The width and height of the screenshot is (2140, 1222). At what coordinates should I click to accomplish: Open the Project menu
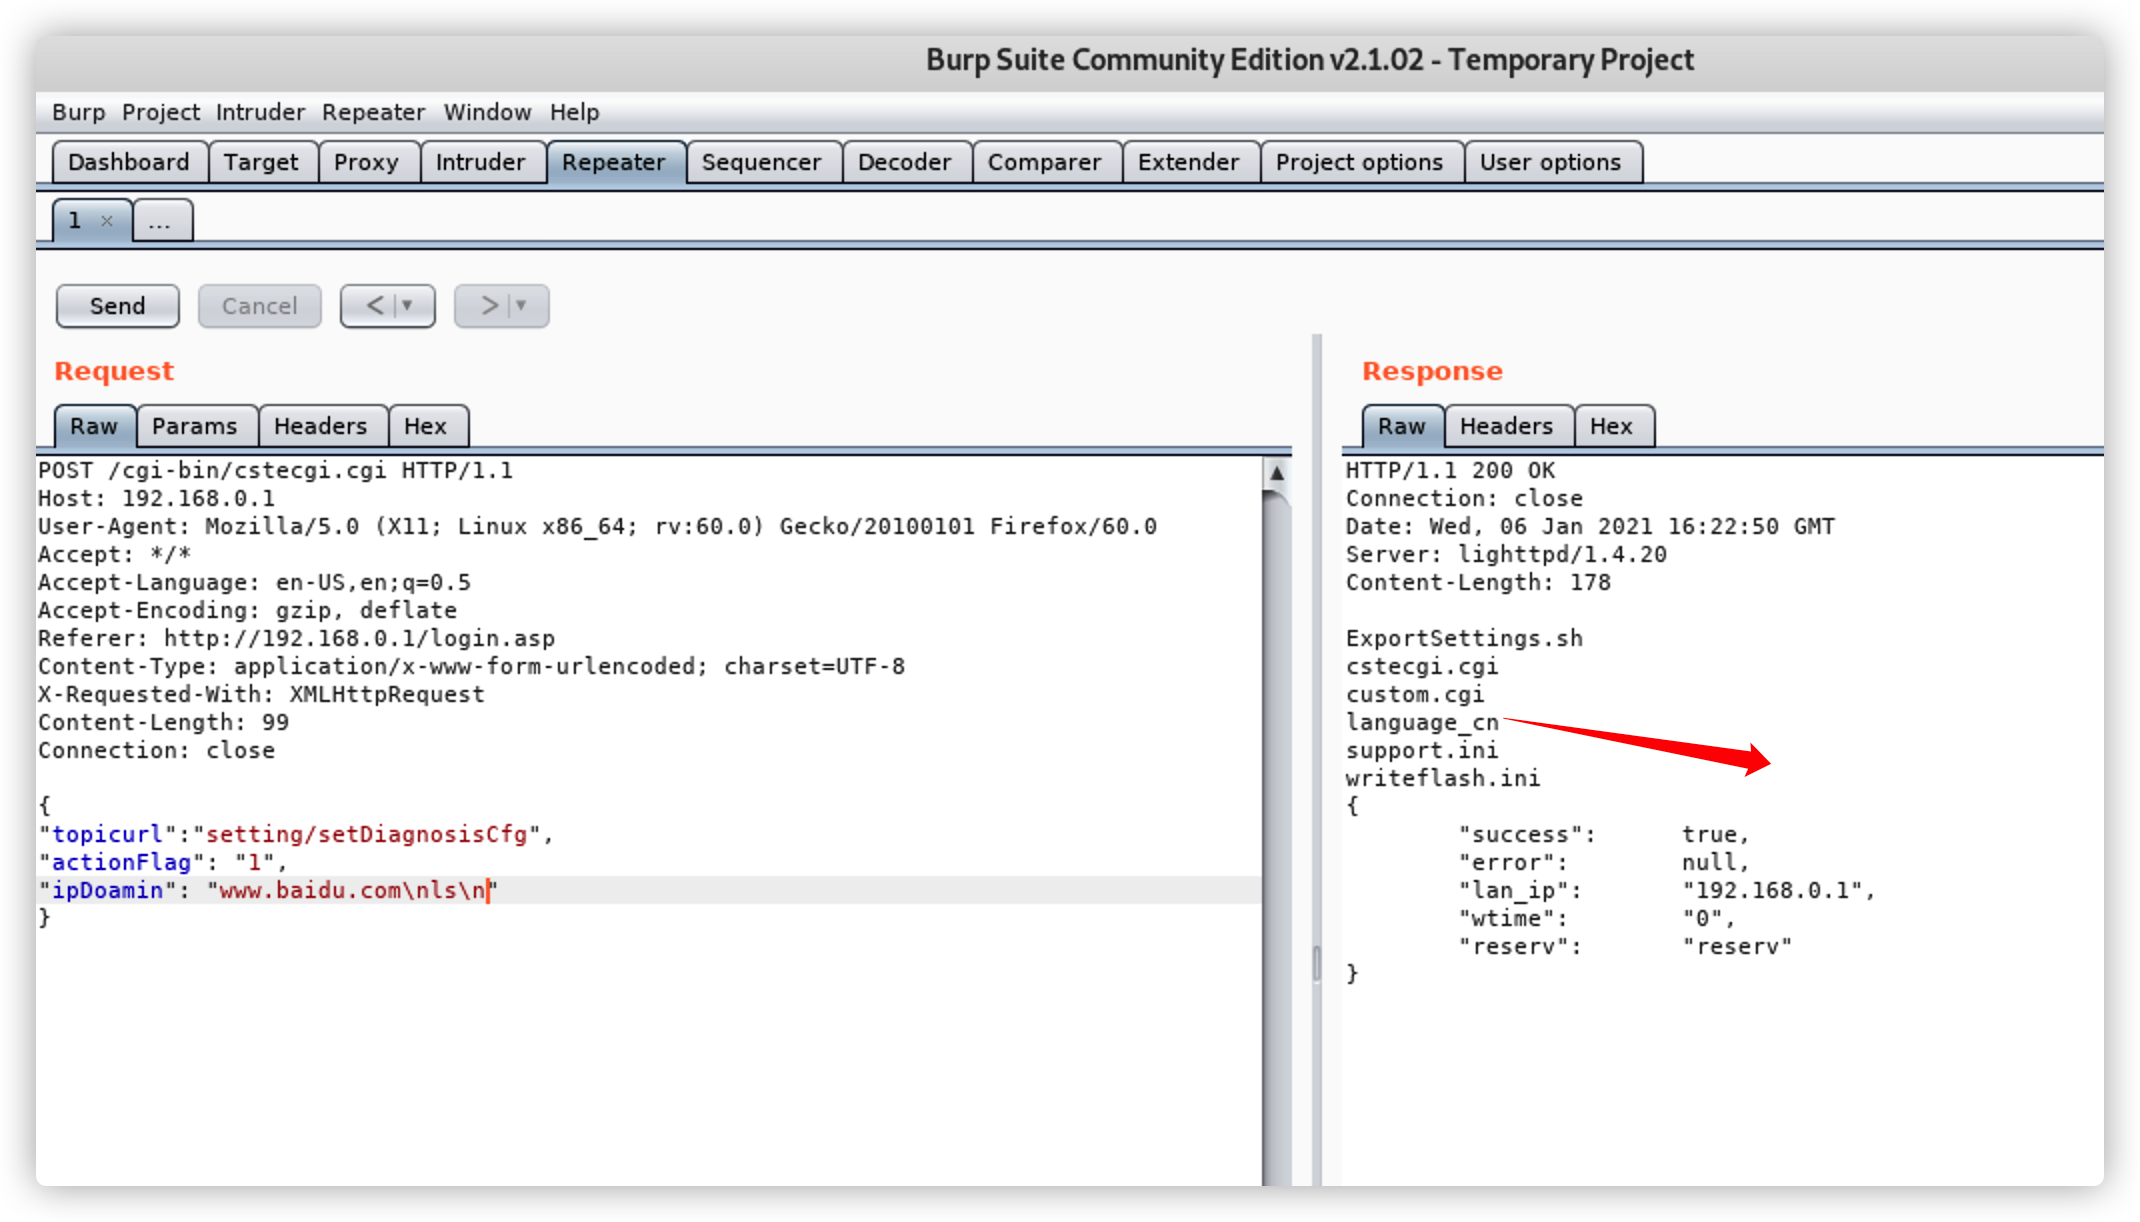coord(161,112)
